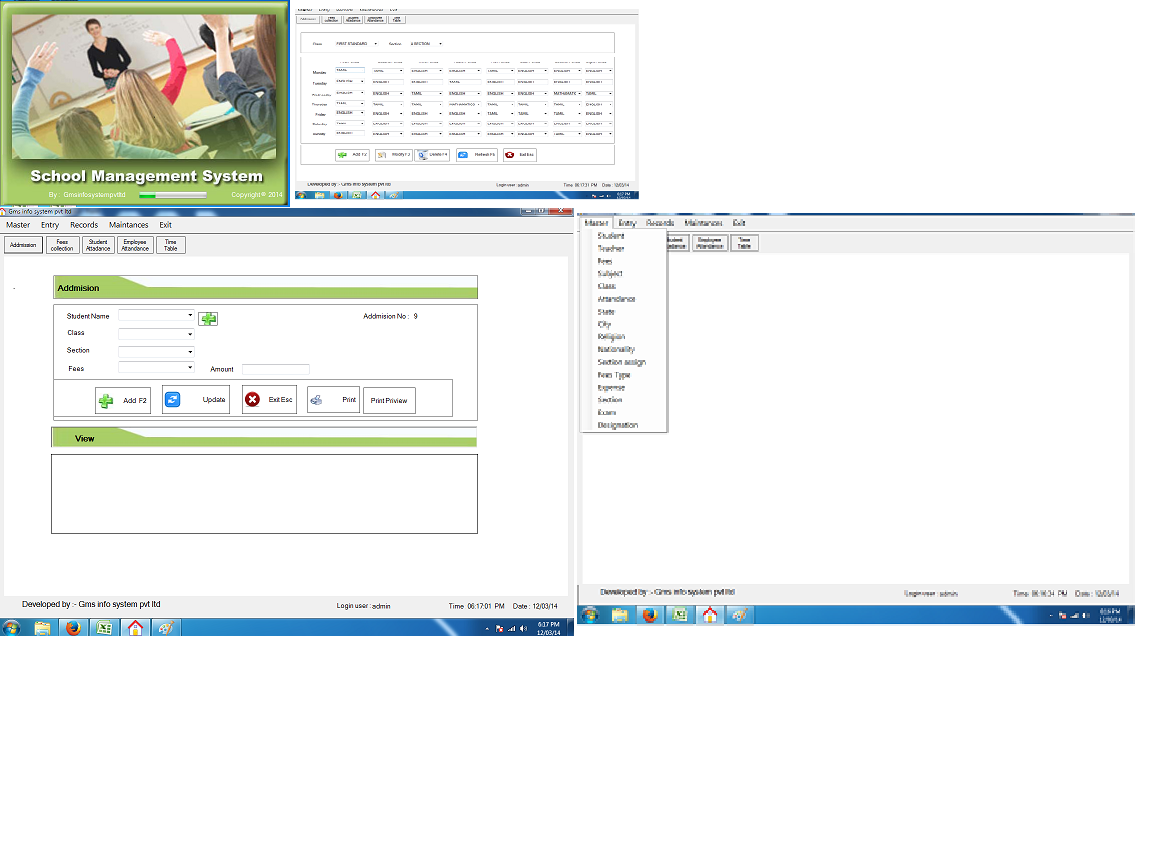Click Refresh F5 button in timetable window
The width and height of the screenshot is (1152, 864).
477,155
